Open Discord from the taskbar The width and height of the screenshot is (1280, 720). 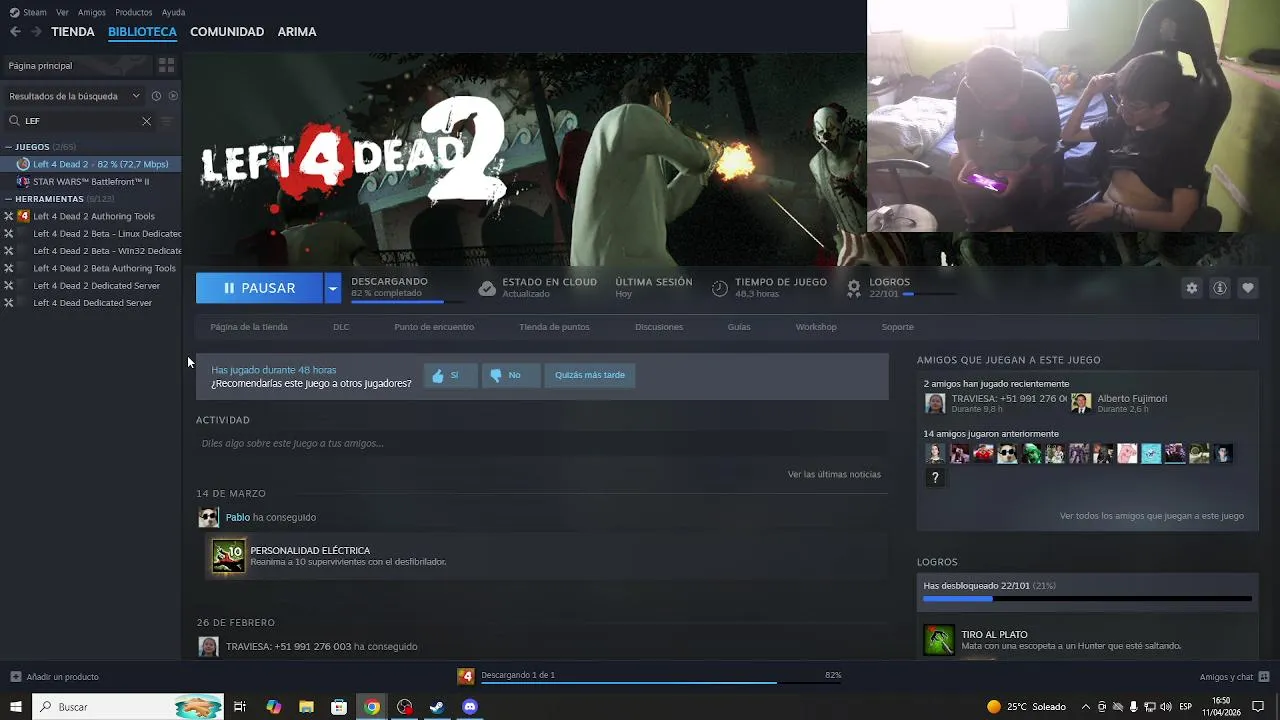(x=470, y=707)
